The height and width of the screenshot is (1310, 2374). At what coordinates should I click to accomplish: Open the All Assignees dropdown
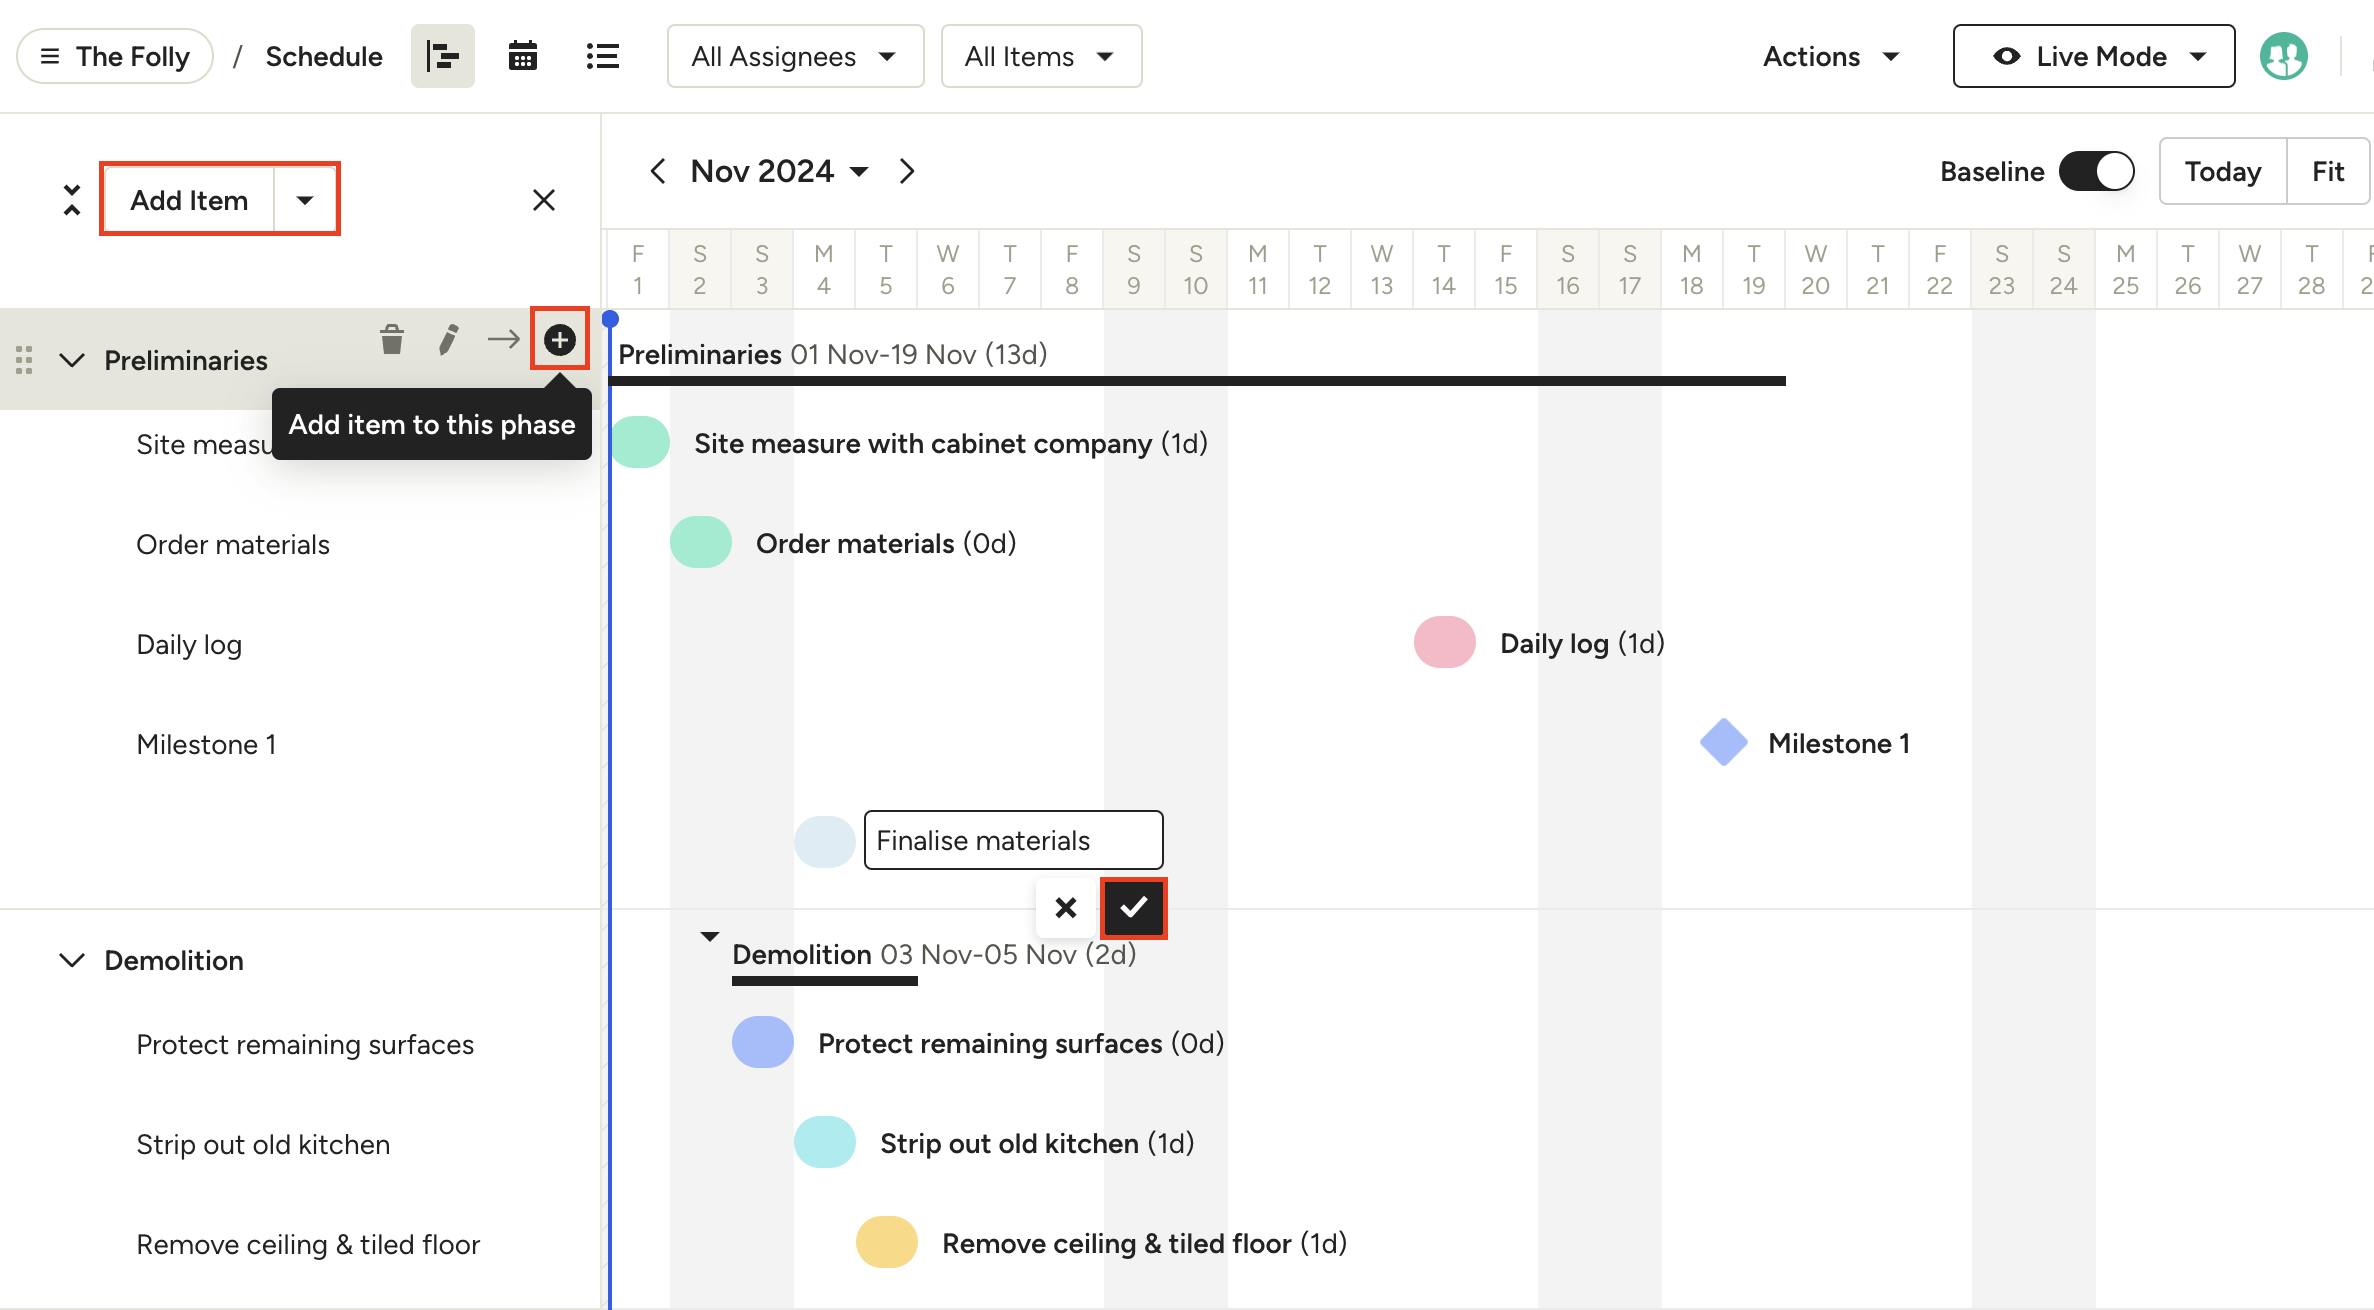pyautogui.click(x=795, y=56)
